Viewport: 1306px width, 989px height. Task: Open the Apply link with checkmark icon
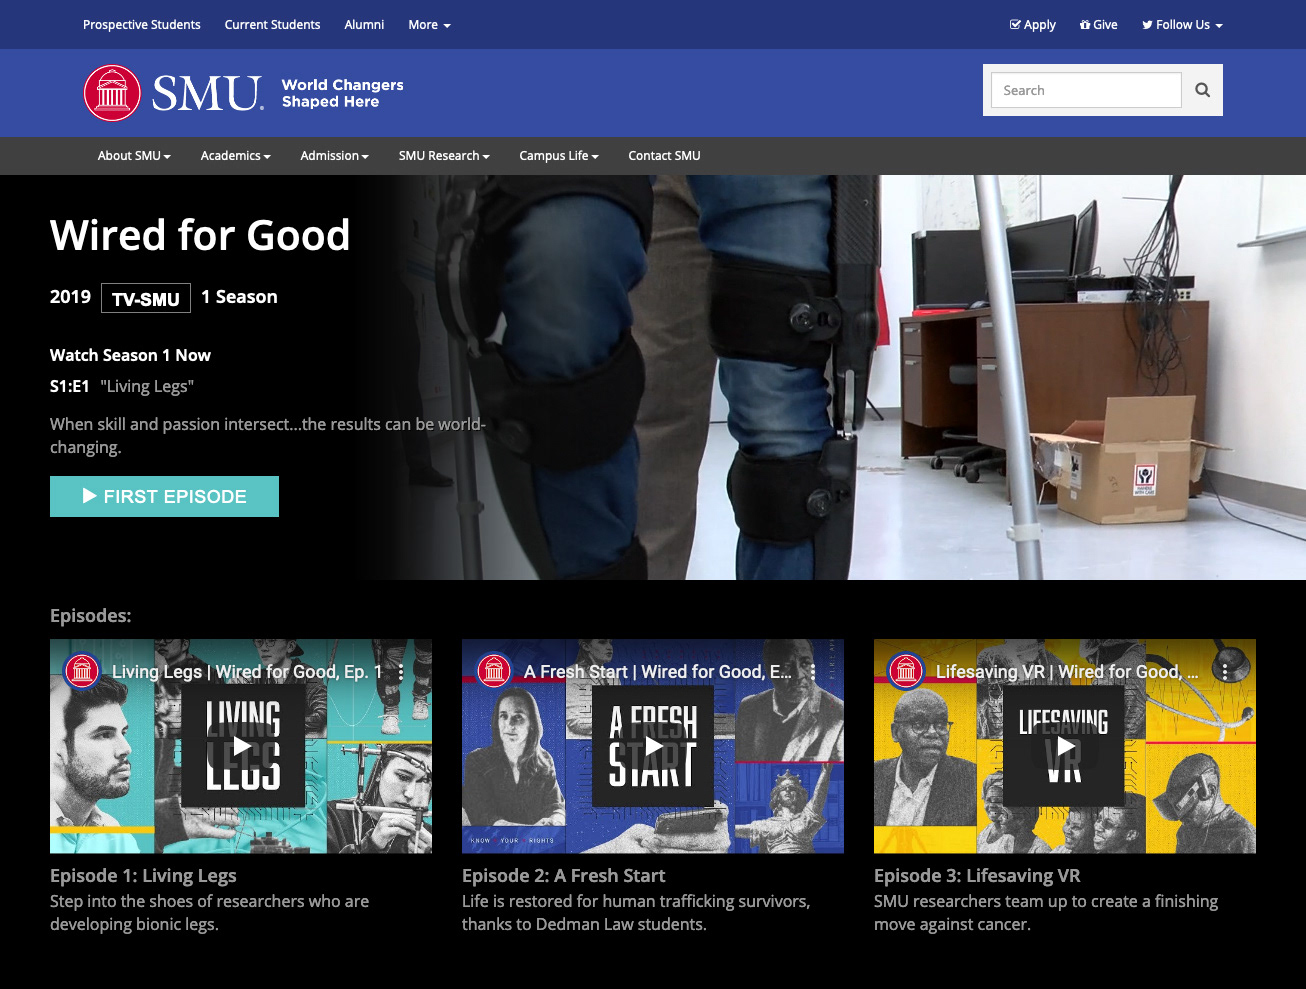(1033, 25)
